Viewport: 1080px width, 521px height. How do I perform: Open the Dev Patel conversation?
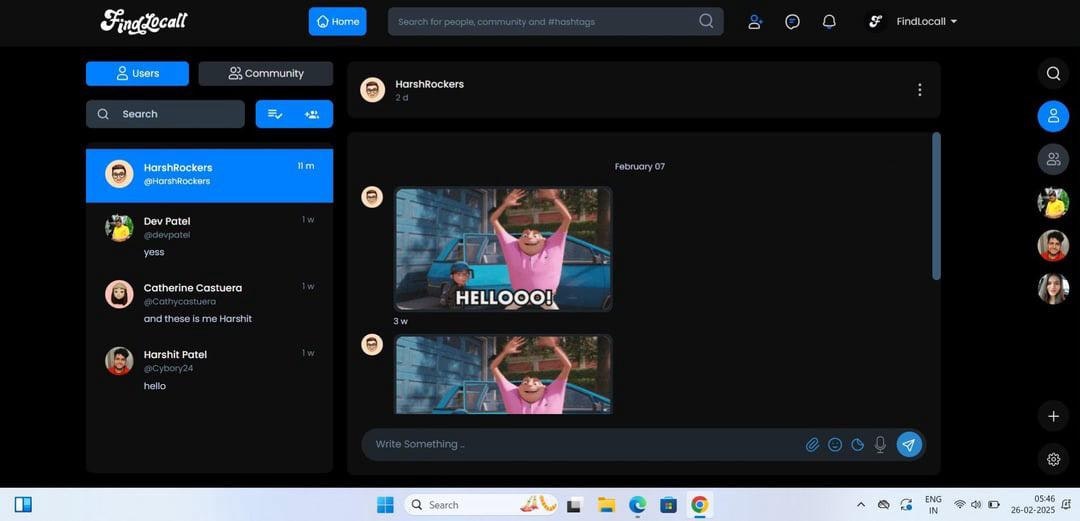(209, 236)
